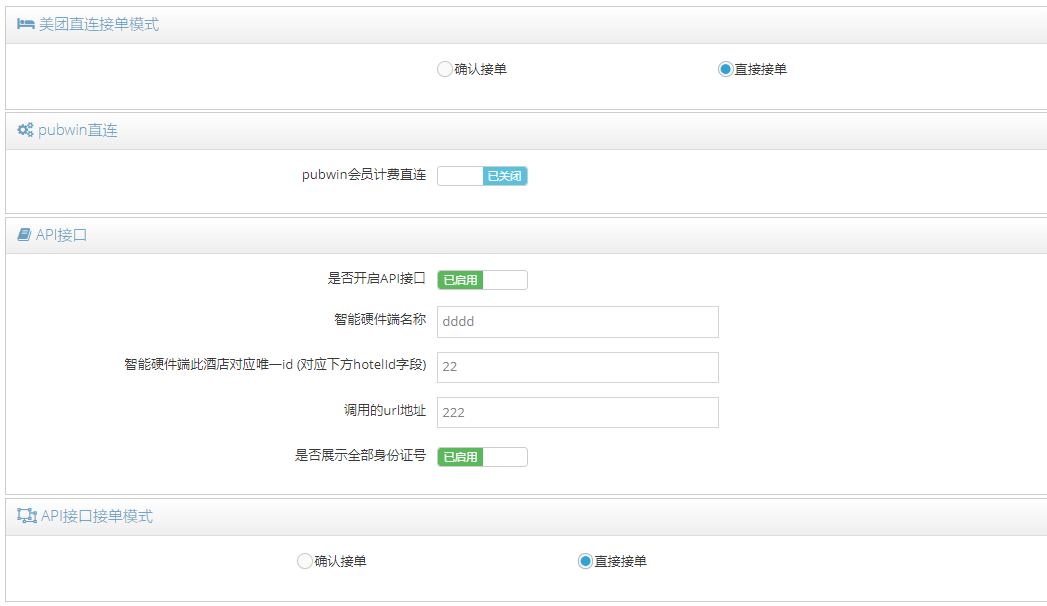Click the 智能硬件端此酒店对应唯一id label
1047x606 pixels.
pyautogui.click(x=275, y=364)
